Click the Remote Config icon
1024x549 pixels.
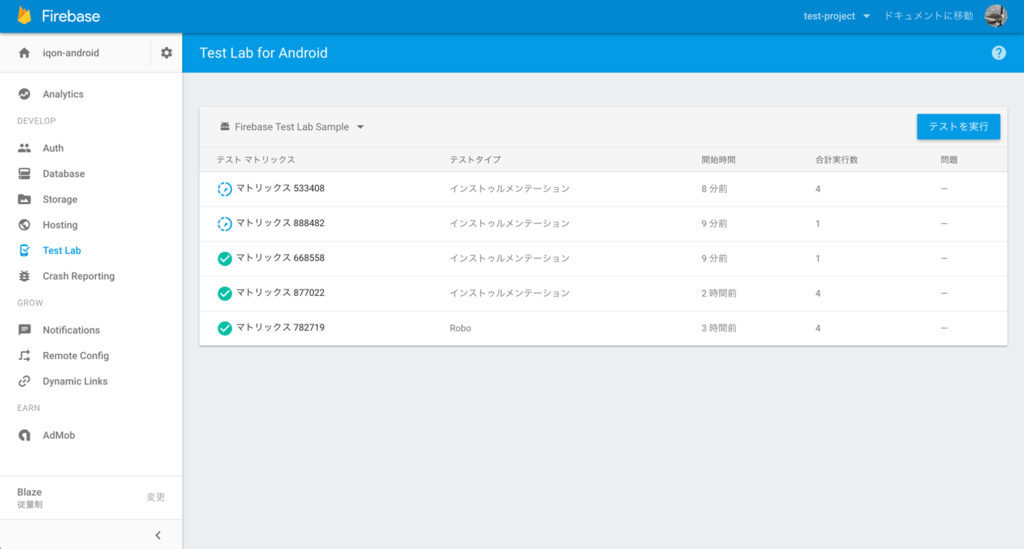[24, 356]
